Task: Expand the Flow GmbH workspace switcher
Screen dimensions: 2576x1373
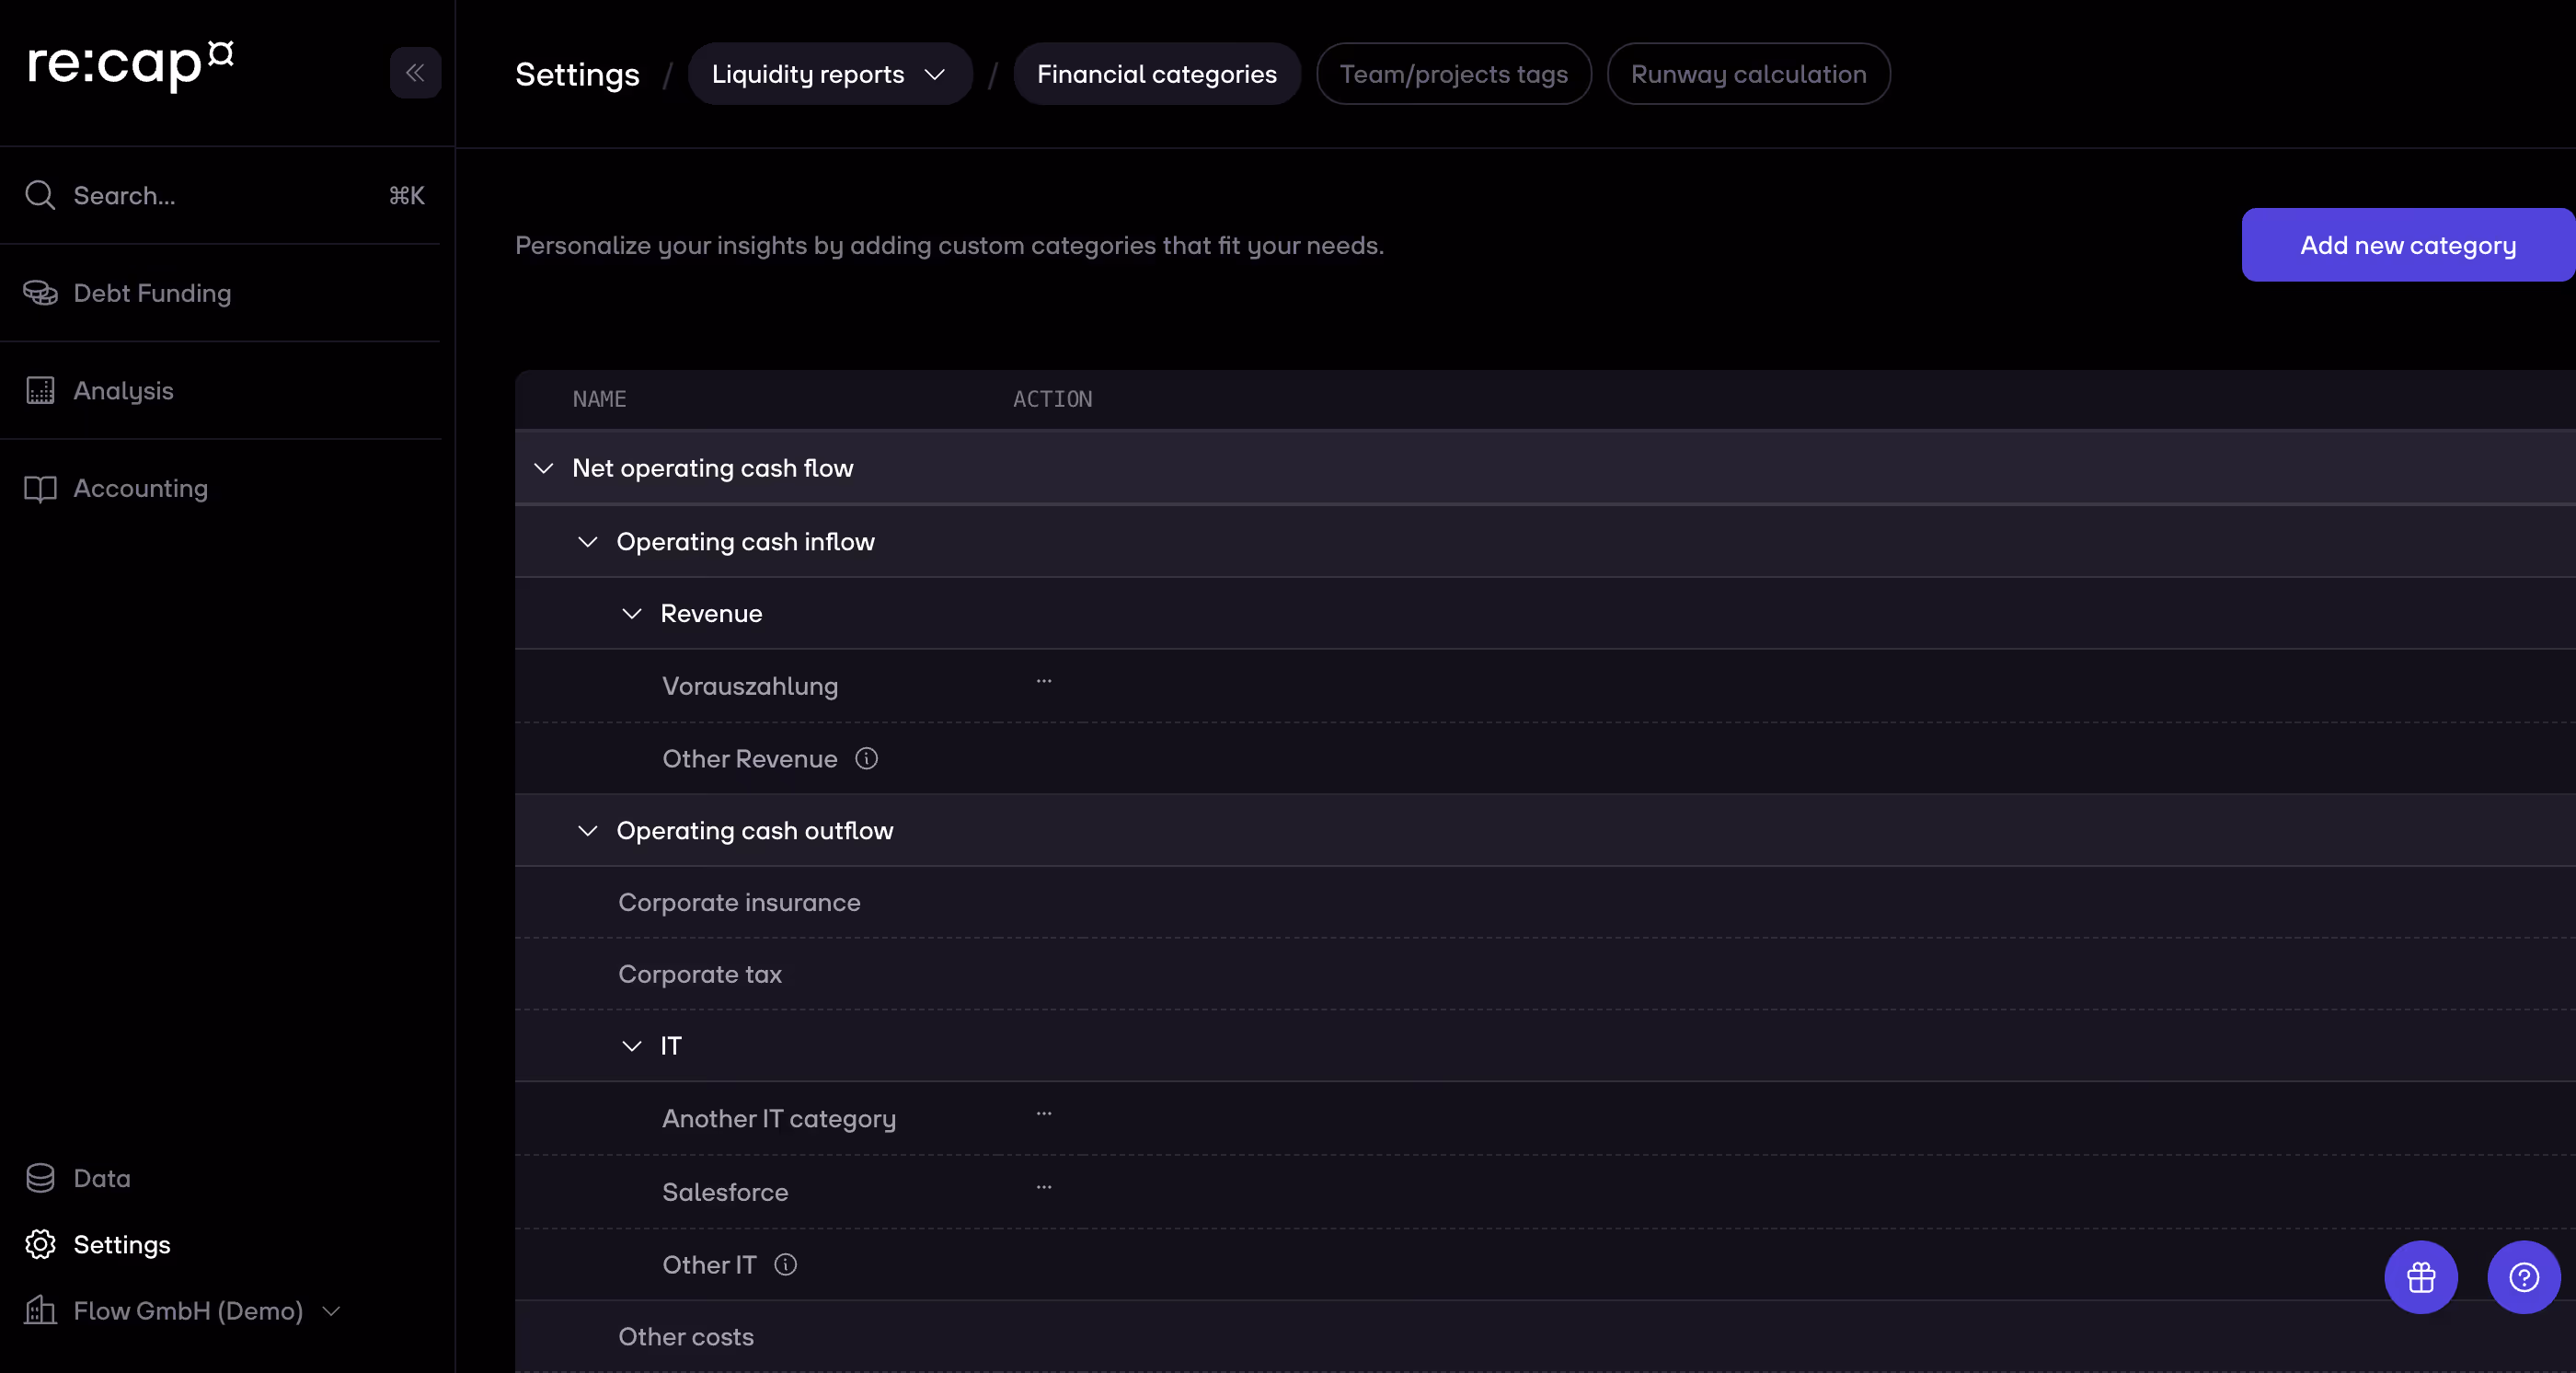Action: tap(331, 1311)
